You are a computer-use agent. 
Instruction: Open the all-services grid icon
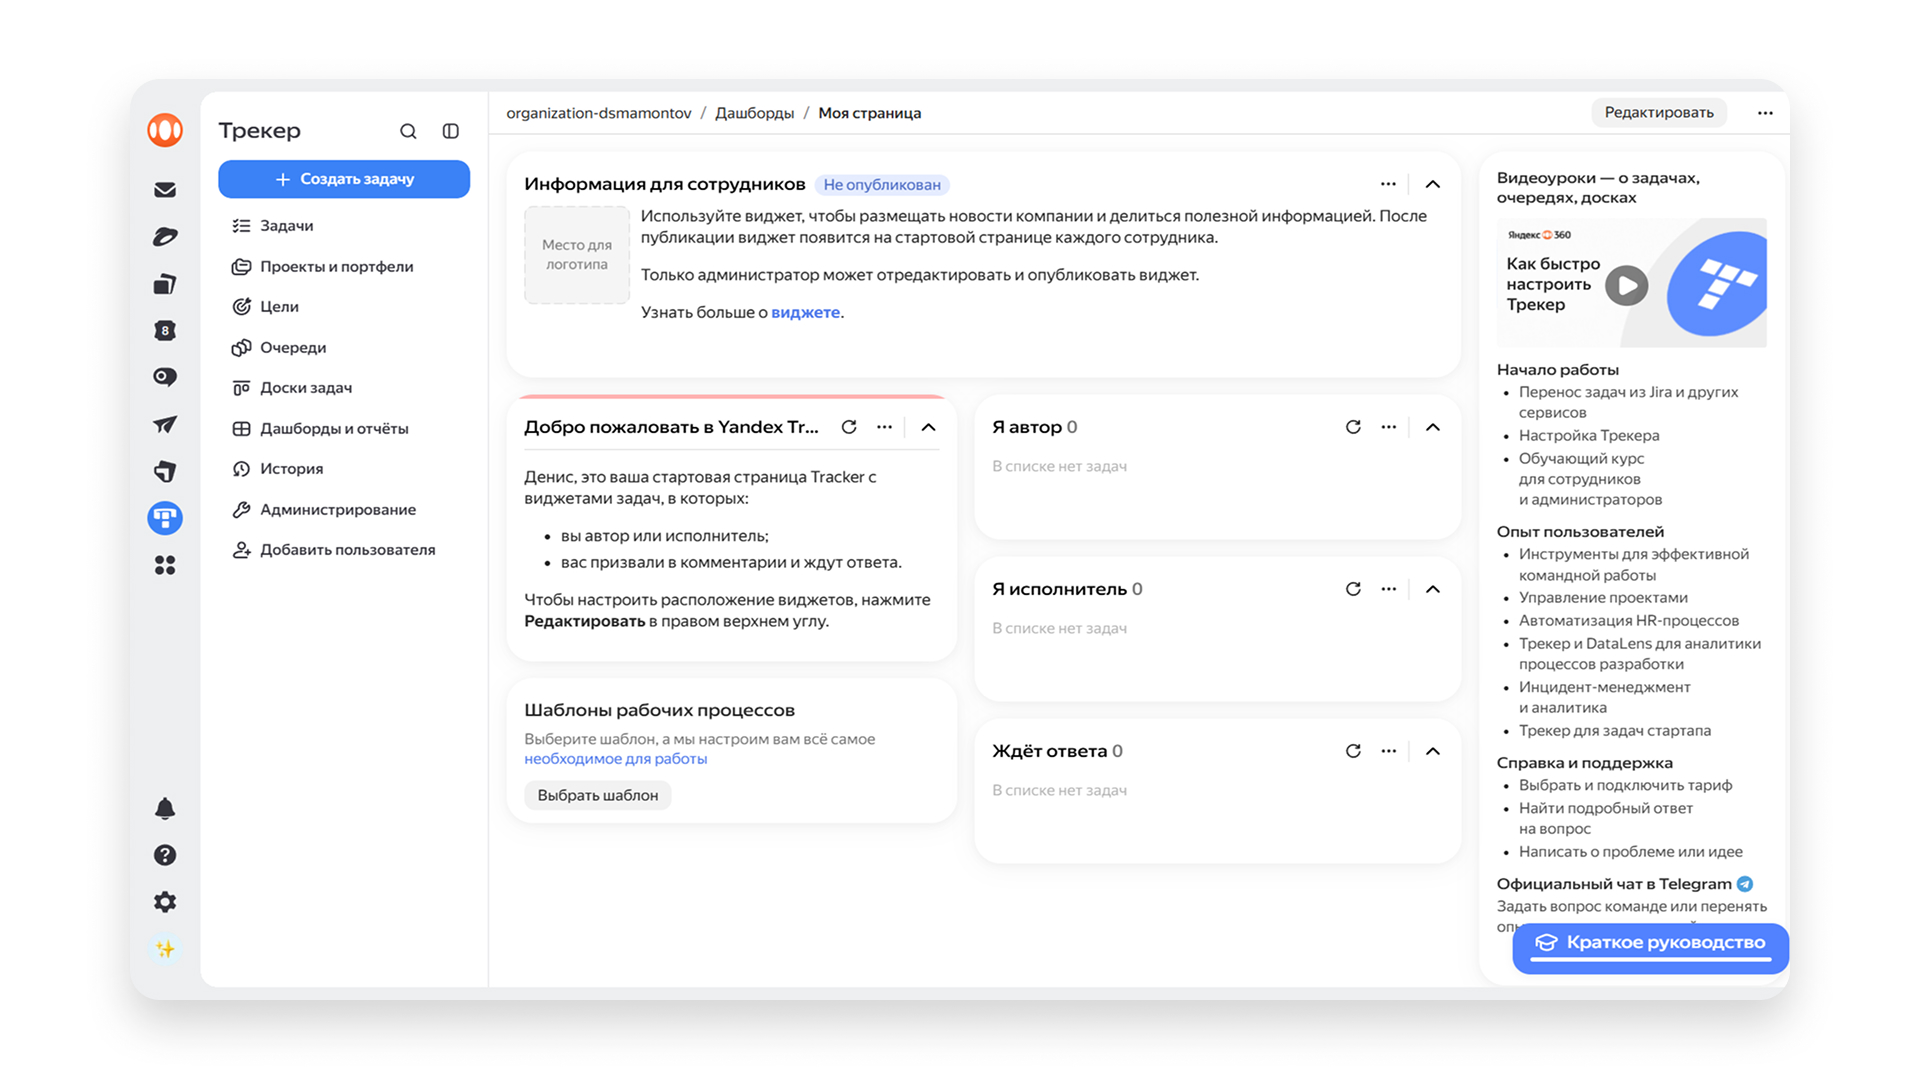[x=165, y=565]
